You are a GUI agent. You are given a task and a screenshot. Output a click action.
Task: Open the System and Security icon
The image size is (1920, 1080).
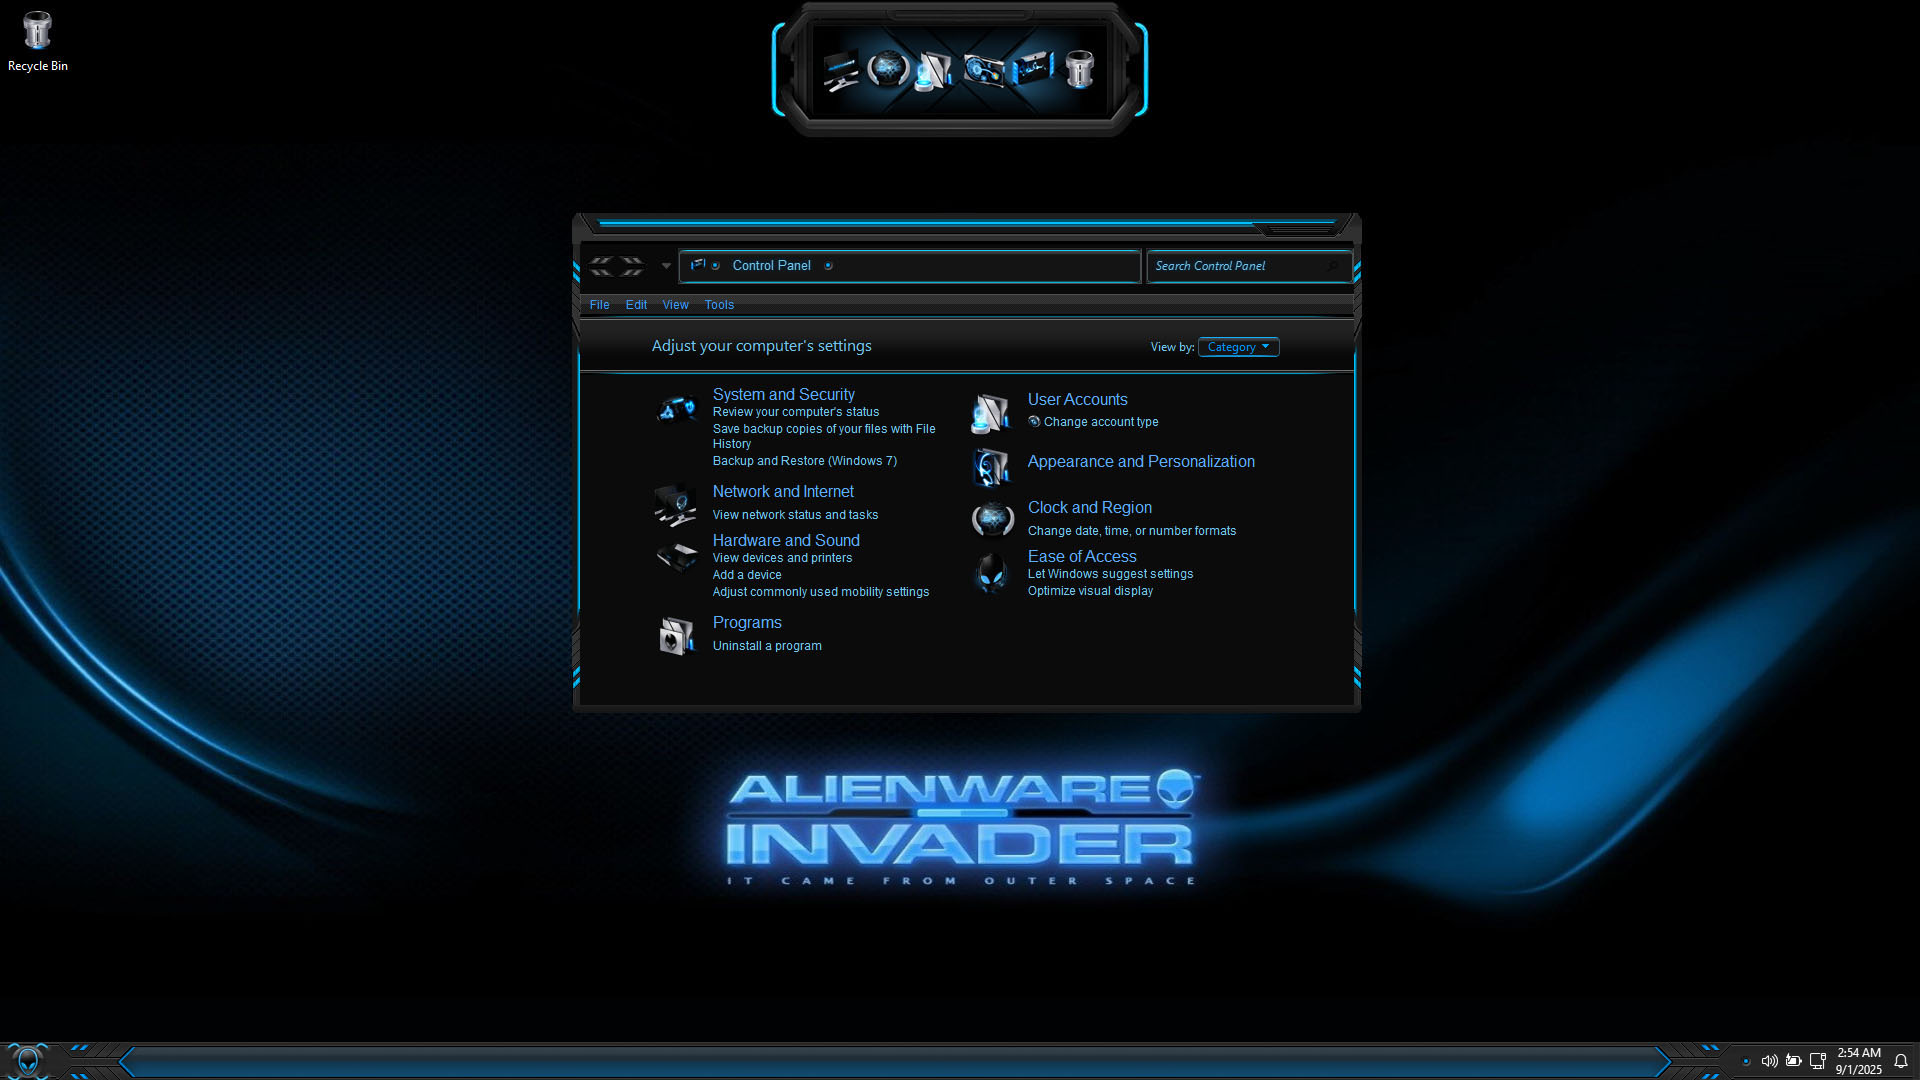click(x=677, y=409)
